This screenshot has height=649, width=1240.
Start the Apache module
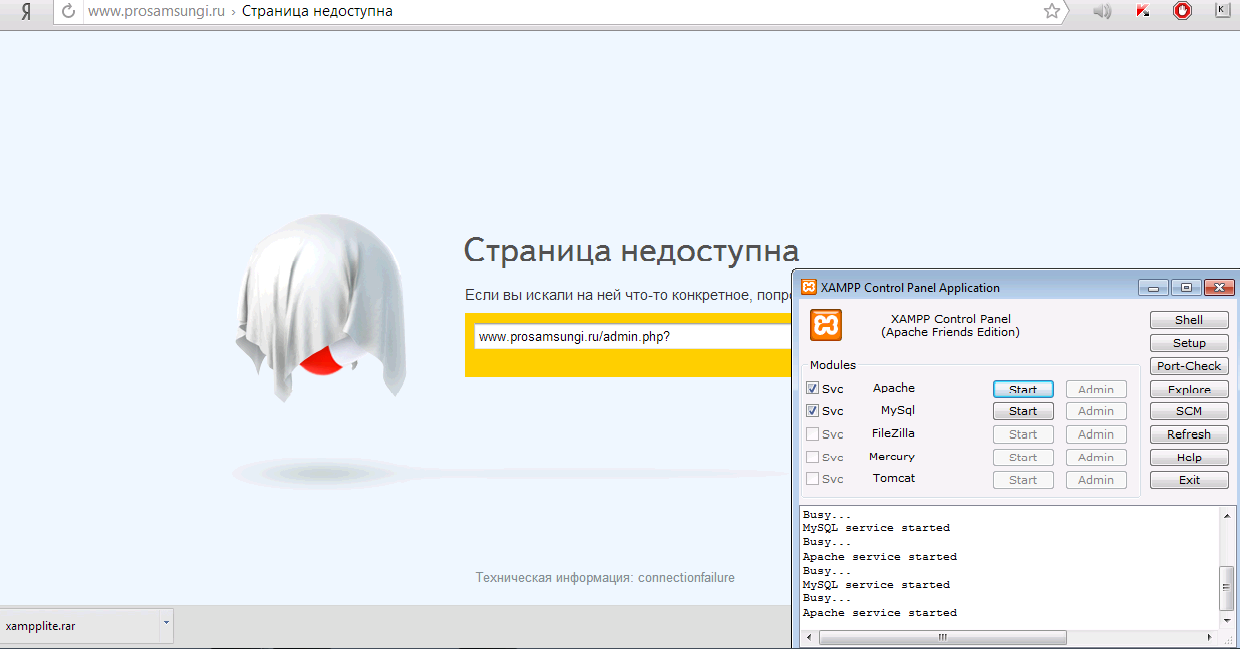(1023, 389)
